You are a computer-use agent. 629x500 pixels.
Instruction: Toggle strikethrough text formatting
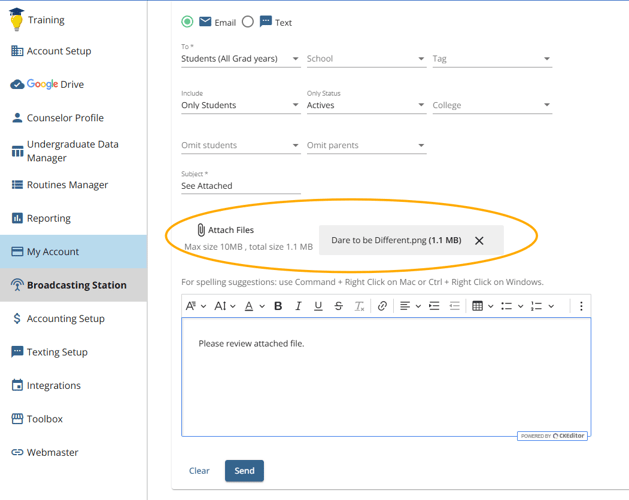(x=338, y=306)
